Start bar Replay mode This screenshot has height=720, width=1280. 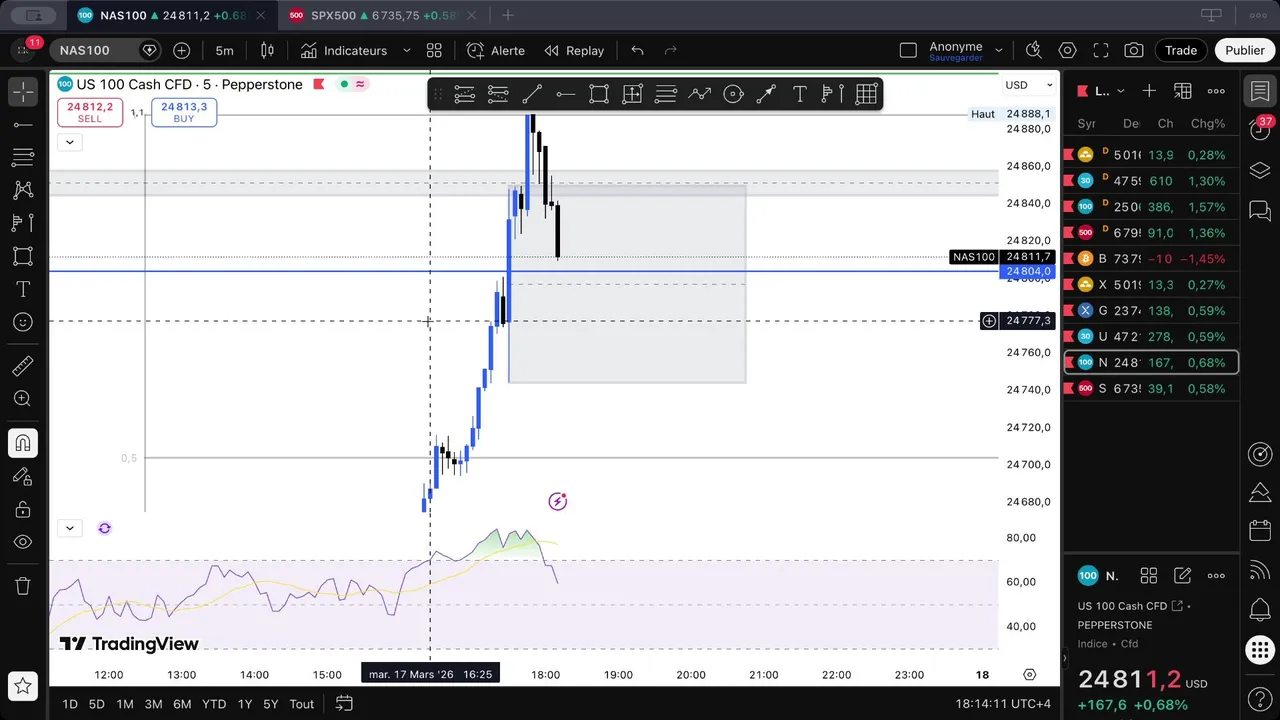click(574, 50)
